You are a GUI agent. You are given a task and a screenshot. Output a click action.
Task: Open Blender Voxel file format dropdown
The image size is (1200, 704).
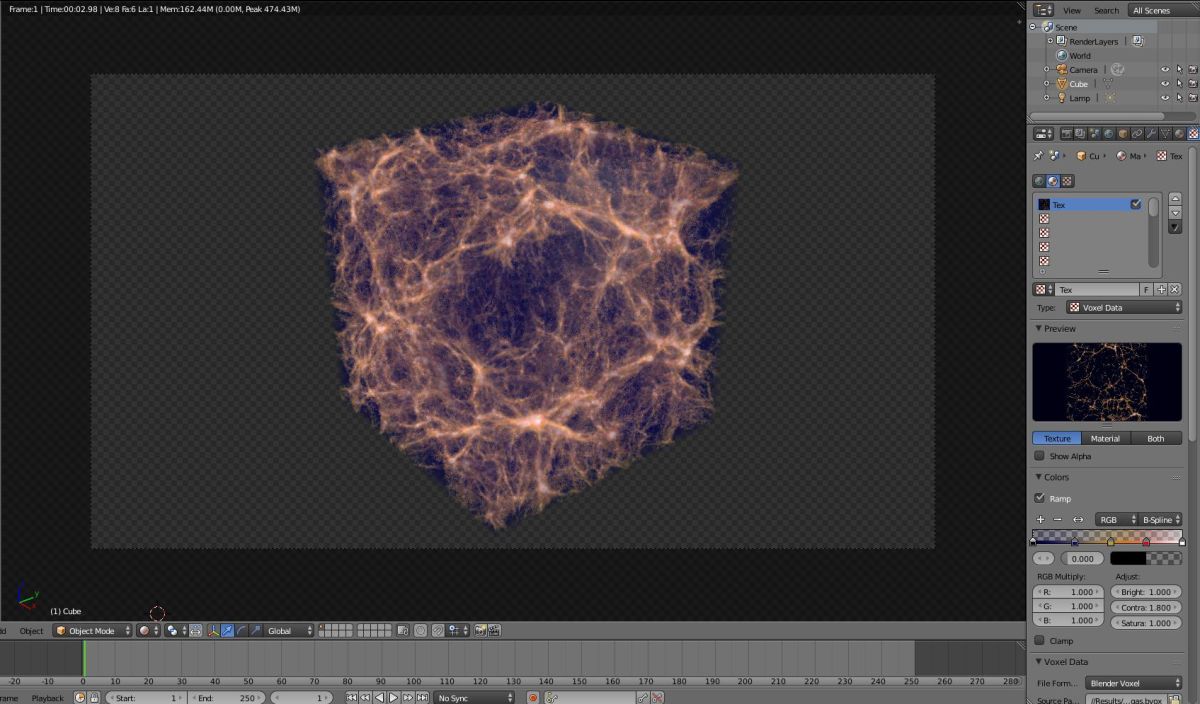(1133, 683)
